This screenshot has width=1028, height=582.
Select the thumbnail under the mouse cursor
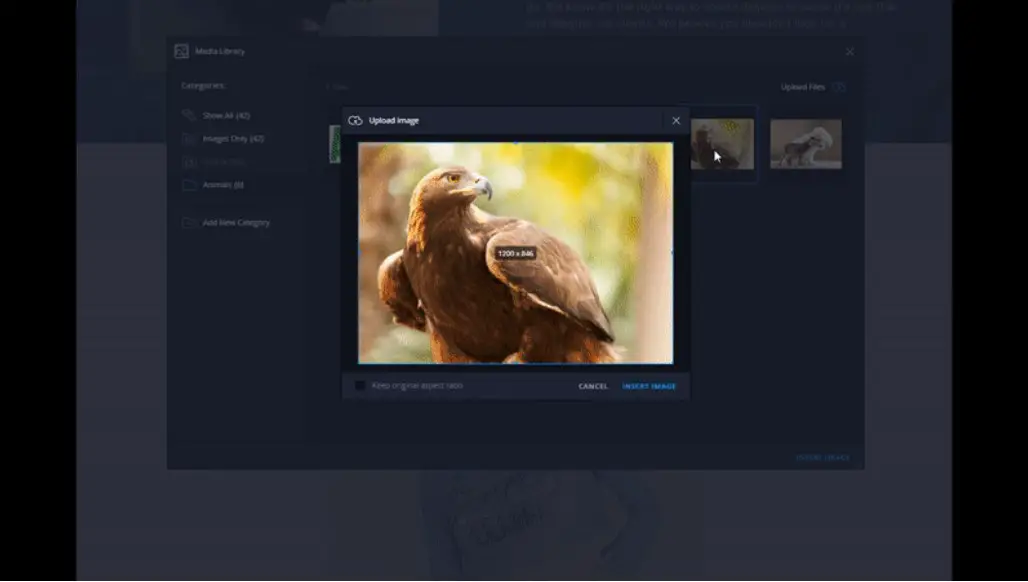pyautogui.click(x=722, y=145)
